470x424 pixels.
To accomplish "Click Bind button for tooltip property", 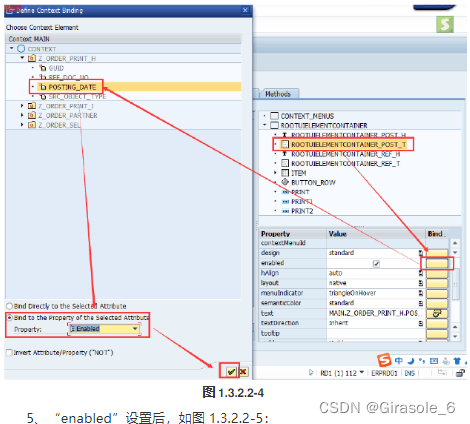I will click(437, 334).
